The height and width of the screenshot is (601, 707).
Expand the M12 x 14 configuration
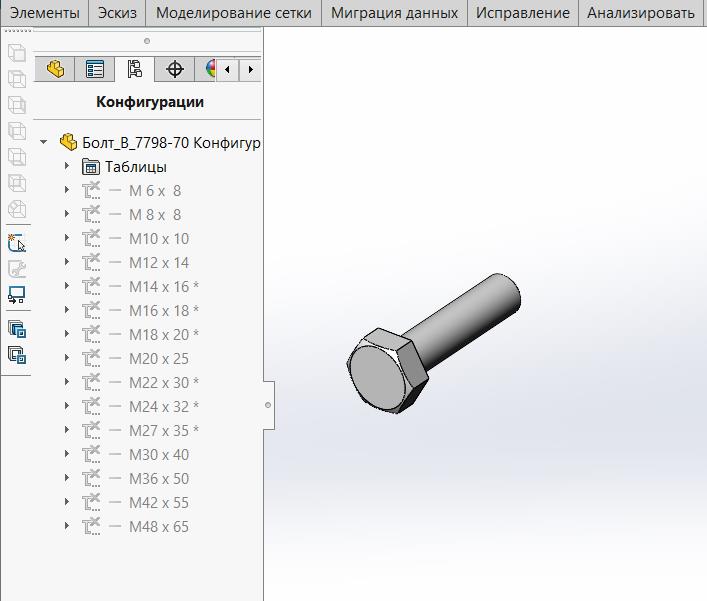[67, 262]
